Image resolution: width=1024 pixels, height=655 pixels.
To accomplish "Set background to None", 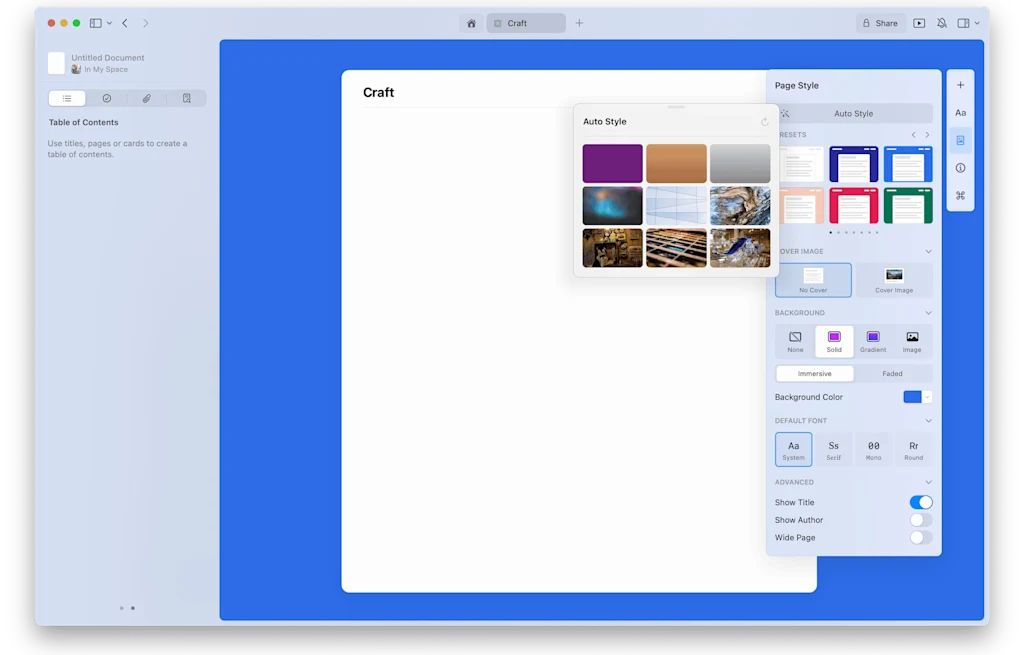I will click(x=795, y=342).
